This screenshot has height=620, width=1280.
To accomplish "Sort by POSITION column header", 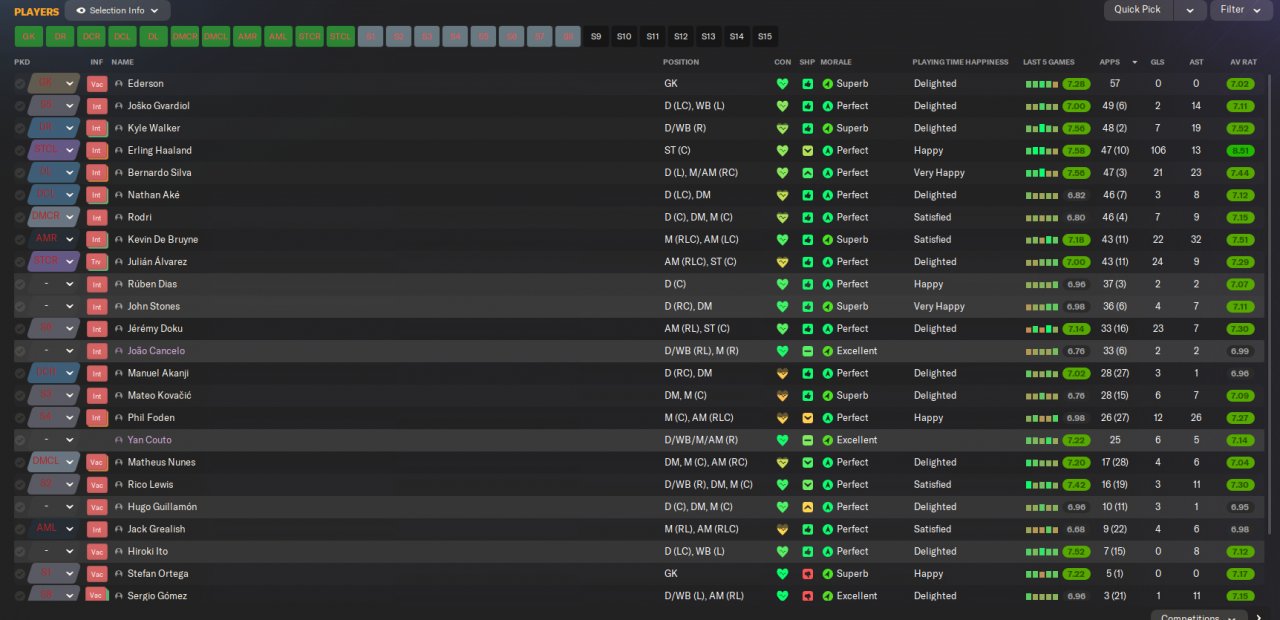I will click(681, 62).
